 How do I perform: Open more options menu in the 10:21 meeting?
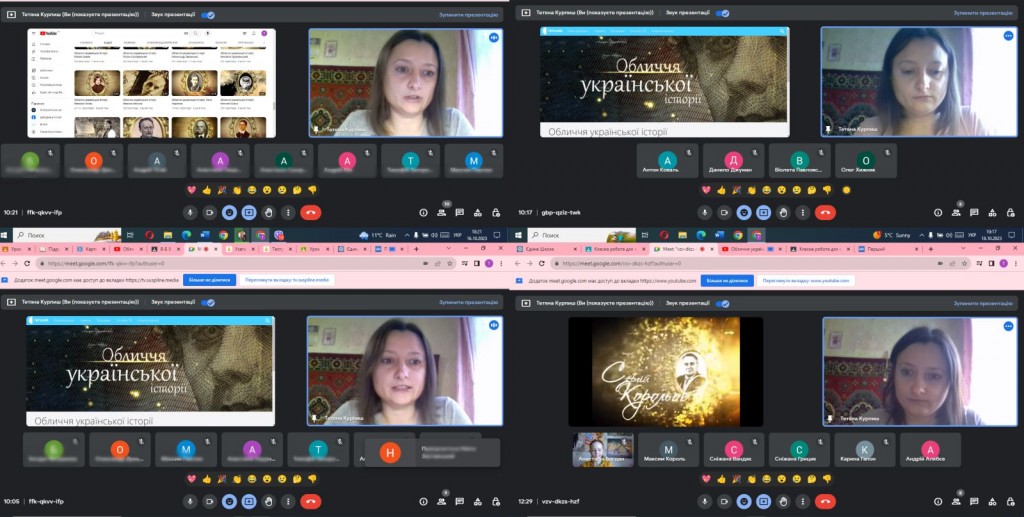coord(288,212)
